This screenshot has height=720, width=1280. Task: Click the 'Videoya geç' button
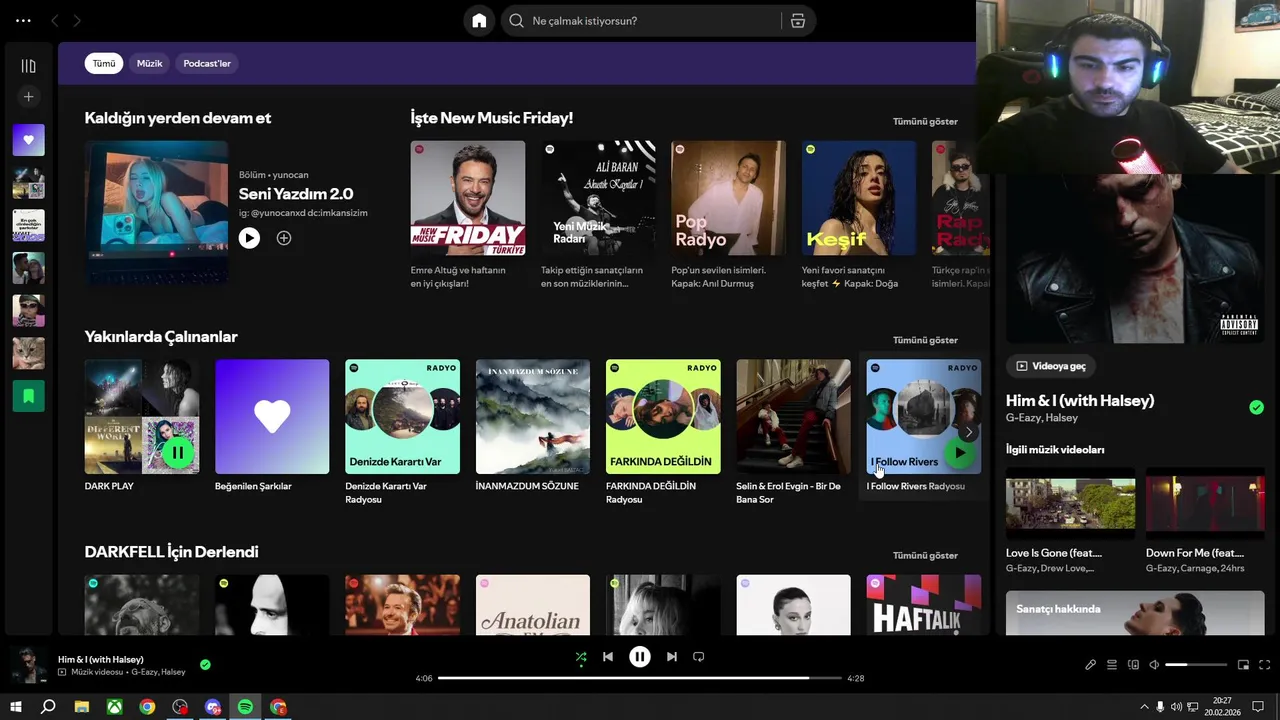1050,366
